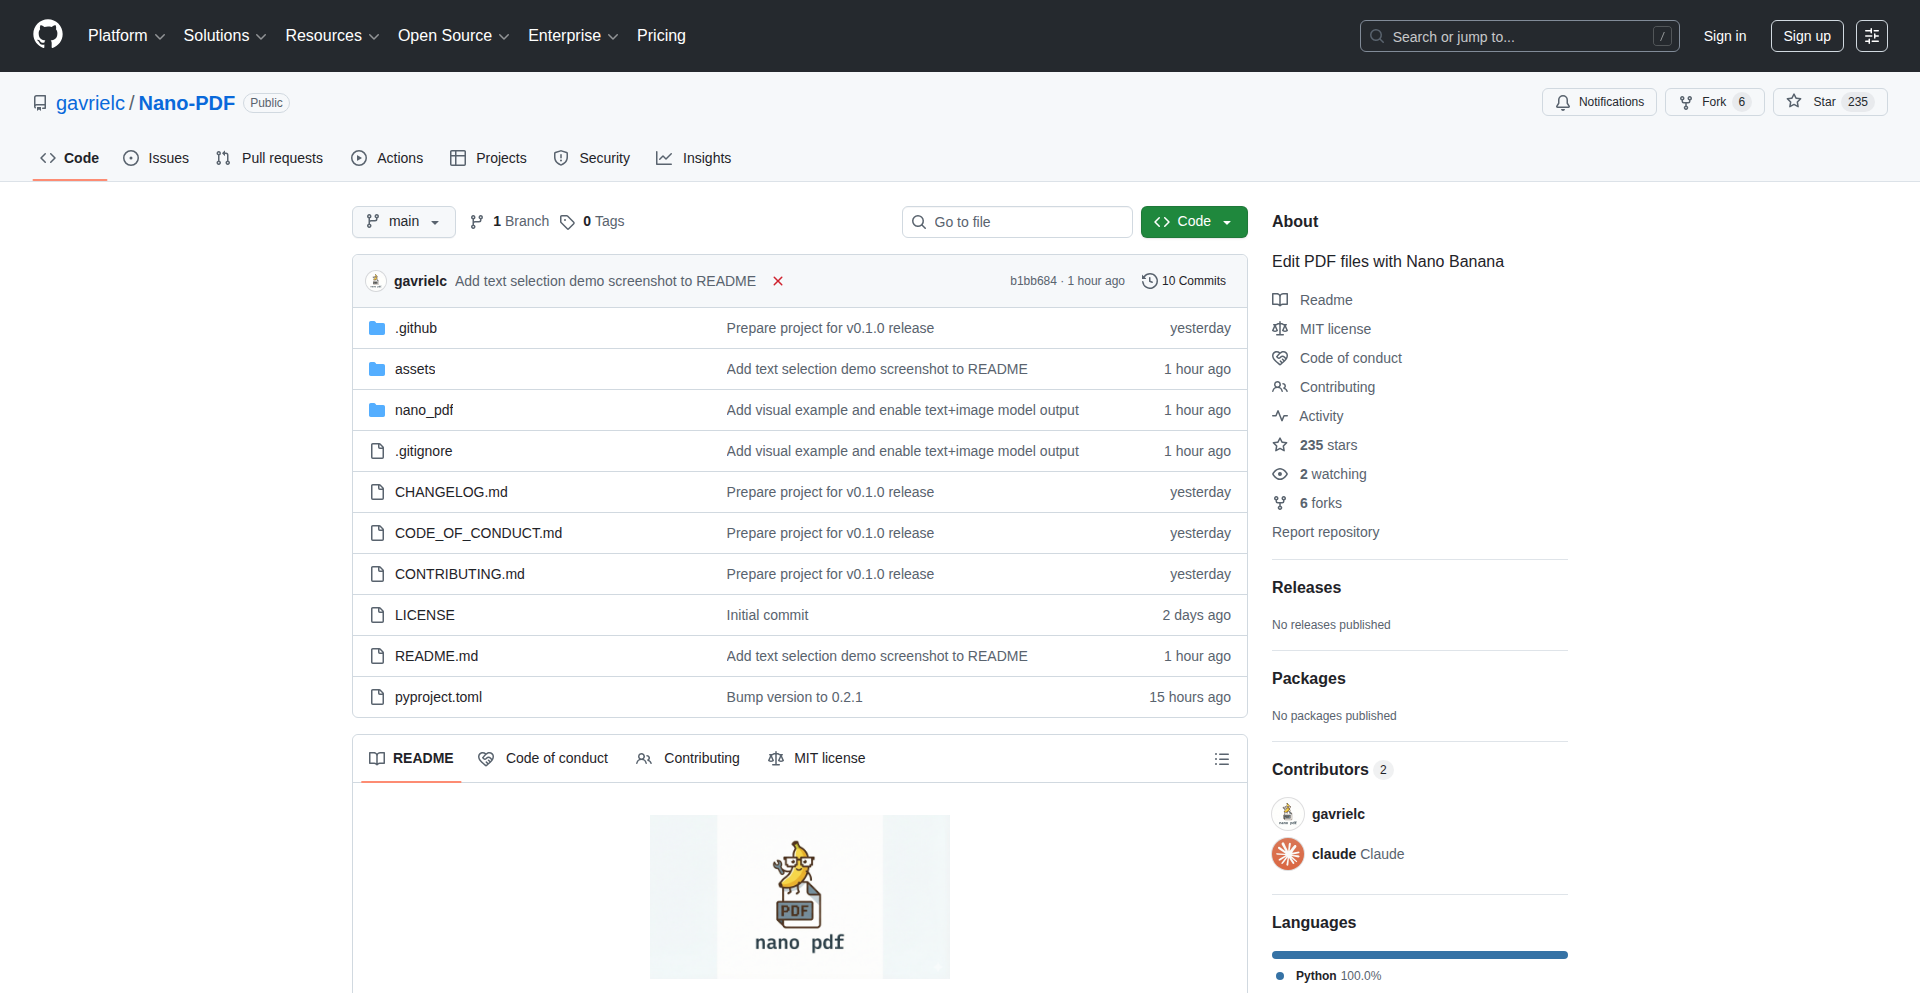Click the Python language bar
Viewport: 1920px width, 993px height.
1419,955
